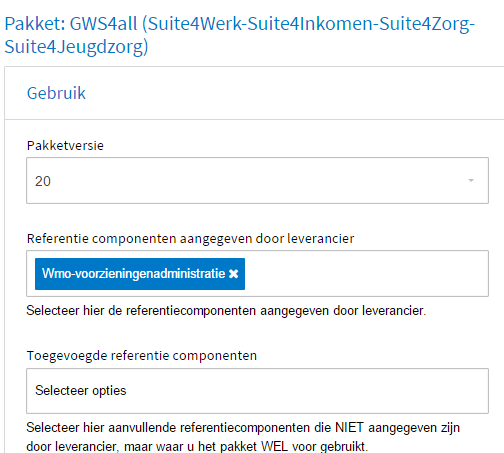Image resolution: width=504 pixels, height=453 pixels.
Task: Open the 'Pakket: GWS4all' title link
Action: point(239,35)
